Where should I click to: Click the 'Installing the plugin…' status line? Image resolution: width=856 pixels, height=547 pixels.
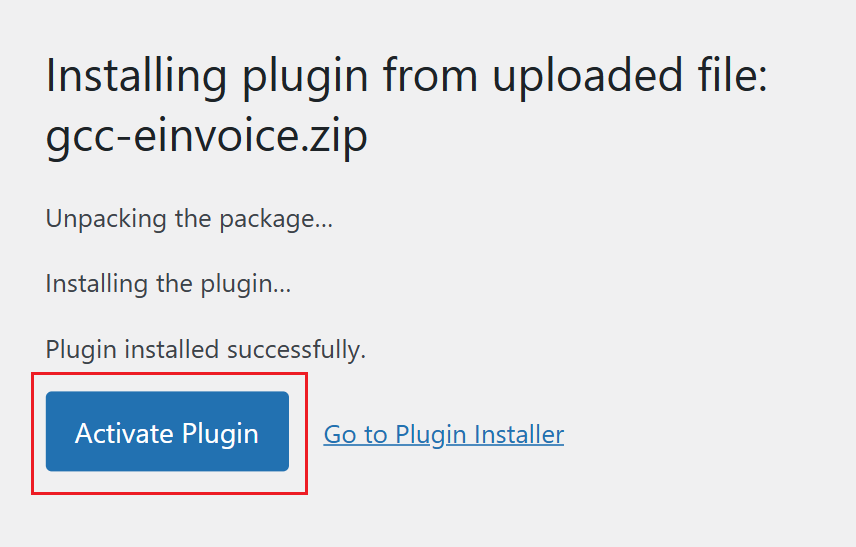tap(168, 284)
